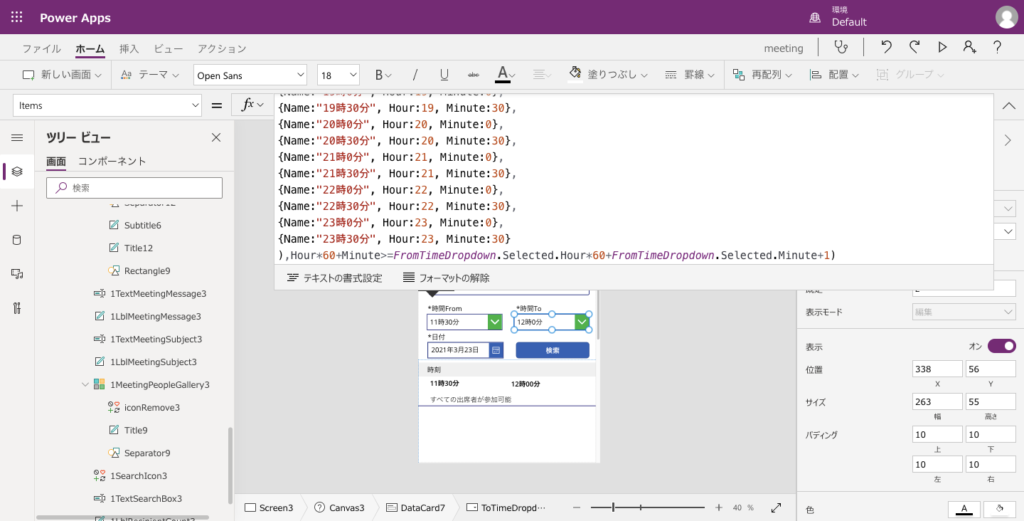Click Format text button
Viewport: 1024px width, 521px height.
tap(334, 277)
